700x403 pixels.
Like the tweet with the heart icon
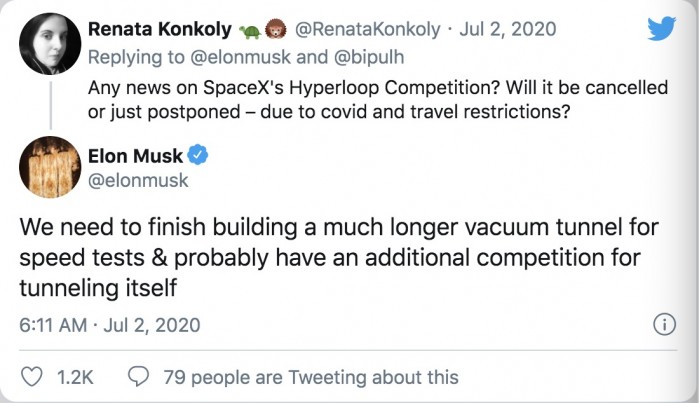tap(33, 377)
